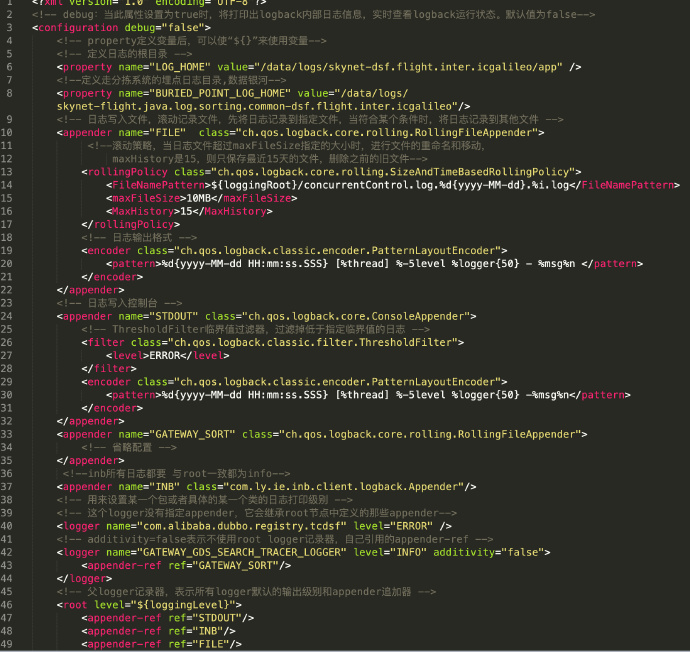Click line number 46 in the gutter
Image resolution: width=690 pixels, height=652 pixels.
(7, 604)
